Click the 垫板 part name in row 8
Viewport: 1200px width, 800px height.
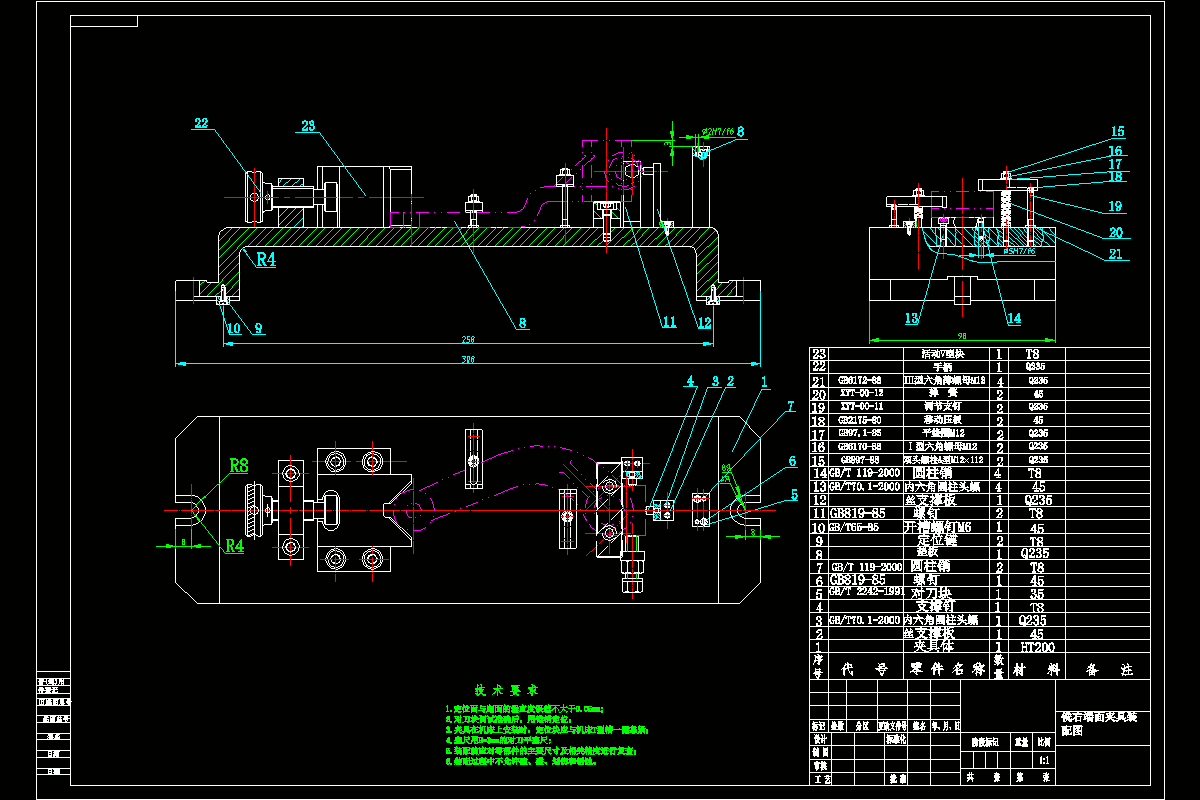point(930,552)
